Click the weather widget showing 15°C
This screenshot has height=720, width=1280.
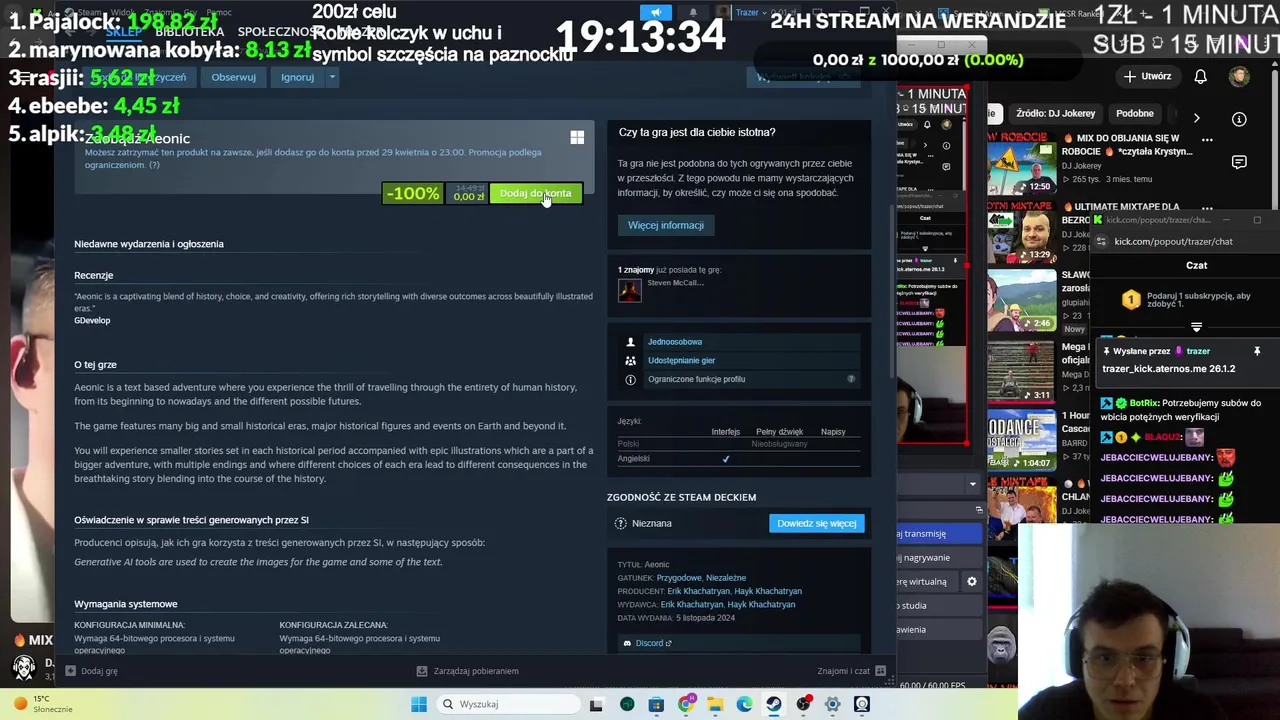[x=41, y=704]
